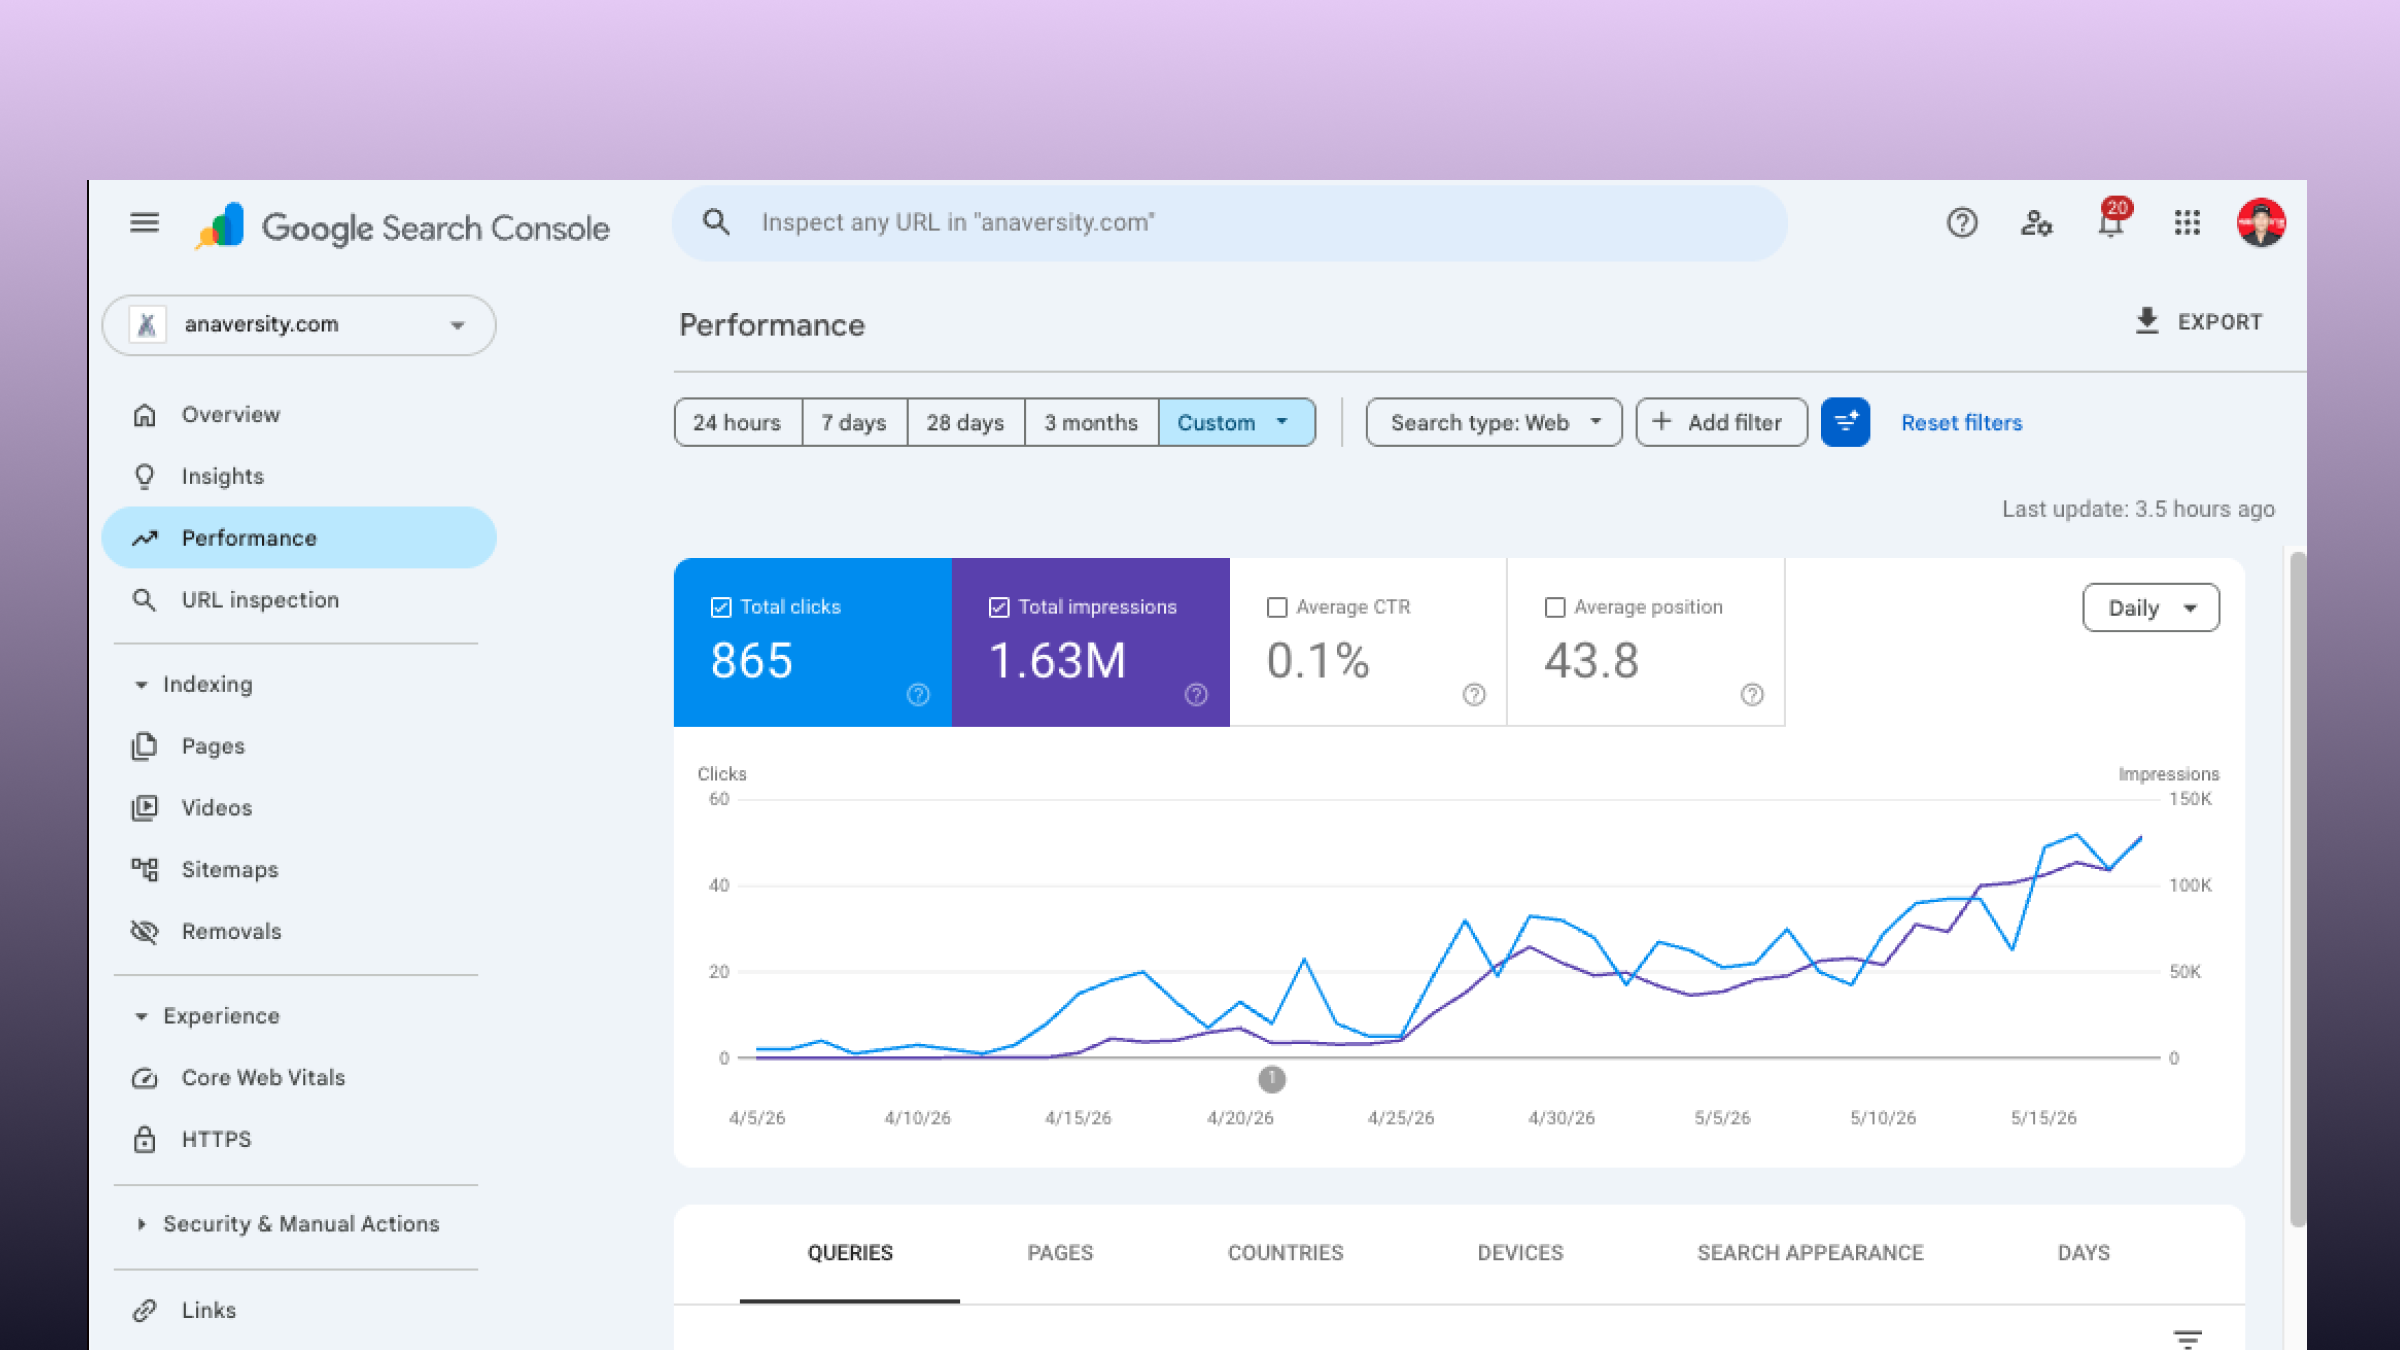This screenshot has height=1350, width=2400.
Task: Open notifications bell with 20 badge
Action: 2111,220
